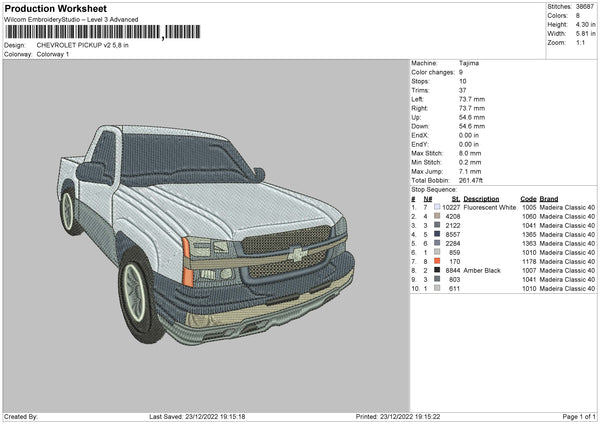
Task: Select the Fluorescent White description
Action: (489, 207)
